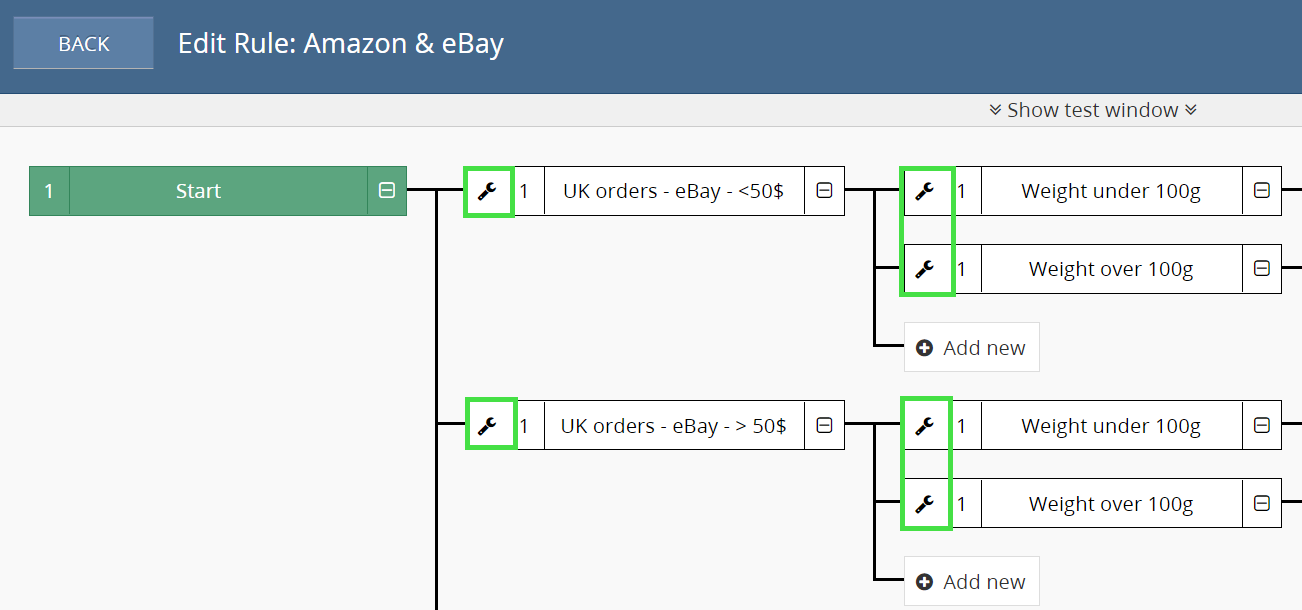Image resolution: width=1302 pixels, height=610 pixels.
Task: Open settings wrench for first Weight over 100g
Action: (926, 269)
